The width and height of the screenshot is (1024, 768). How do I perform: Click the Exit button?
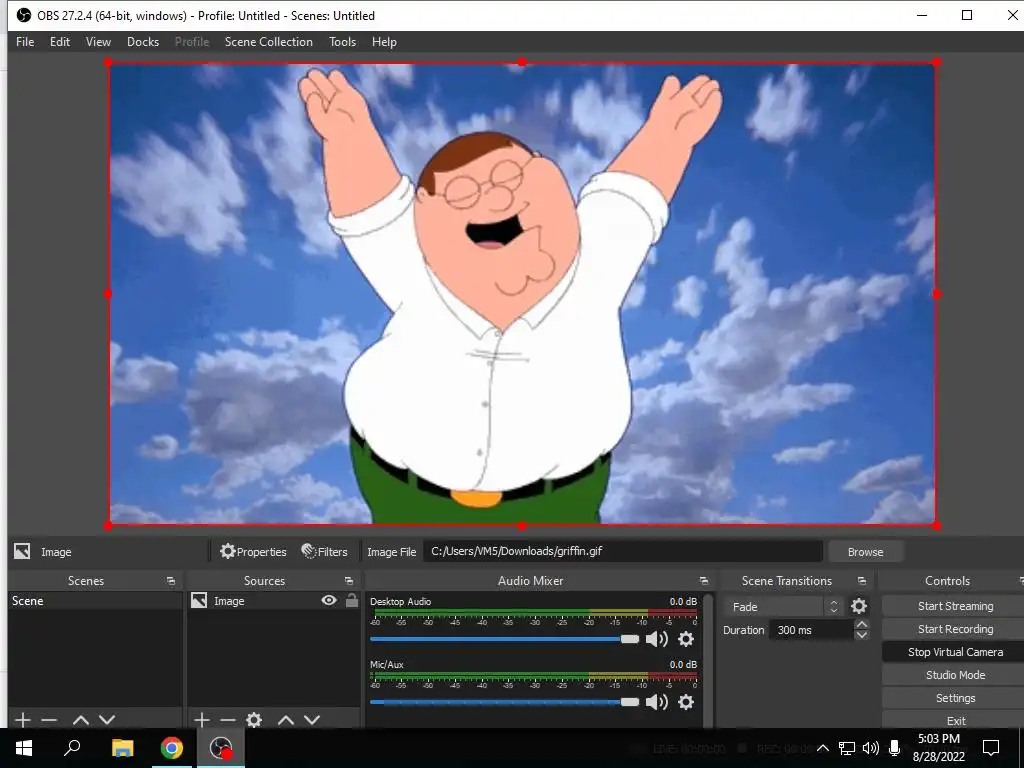(x=955, y=720)
